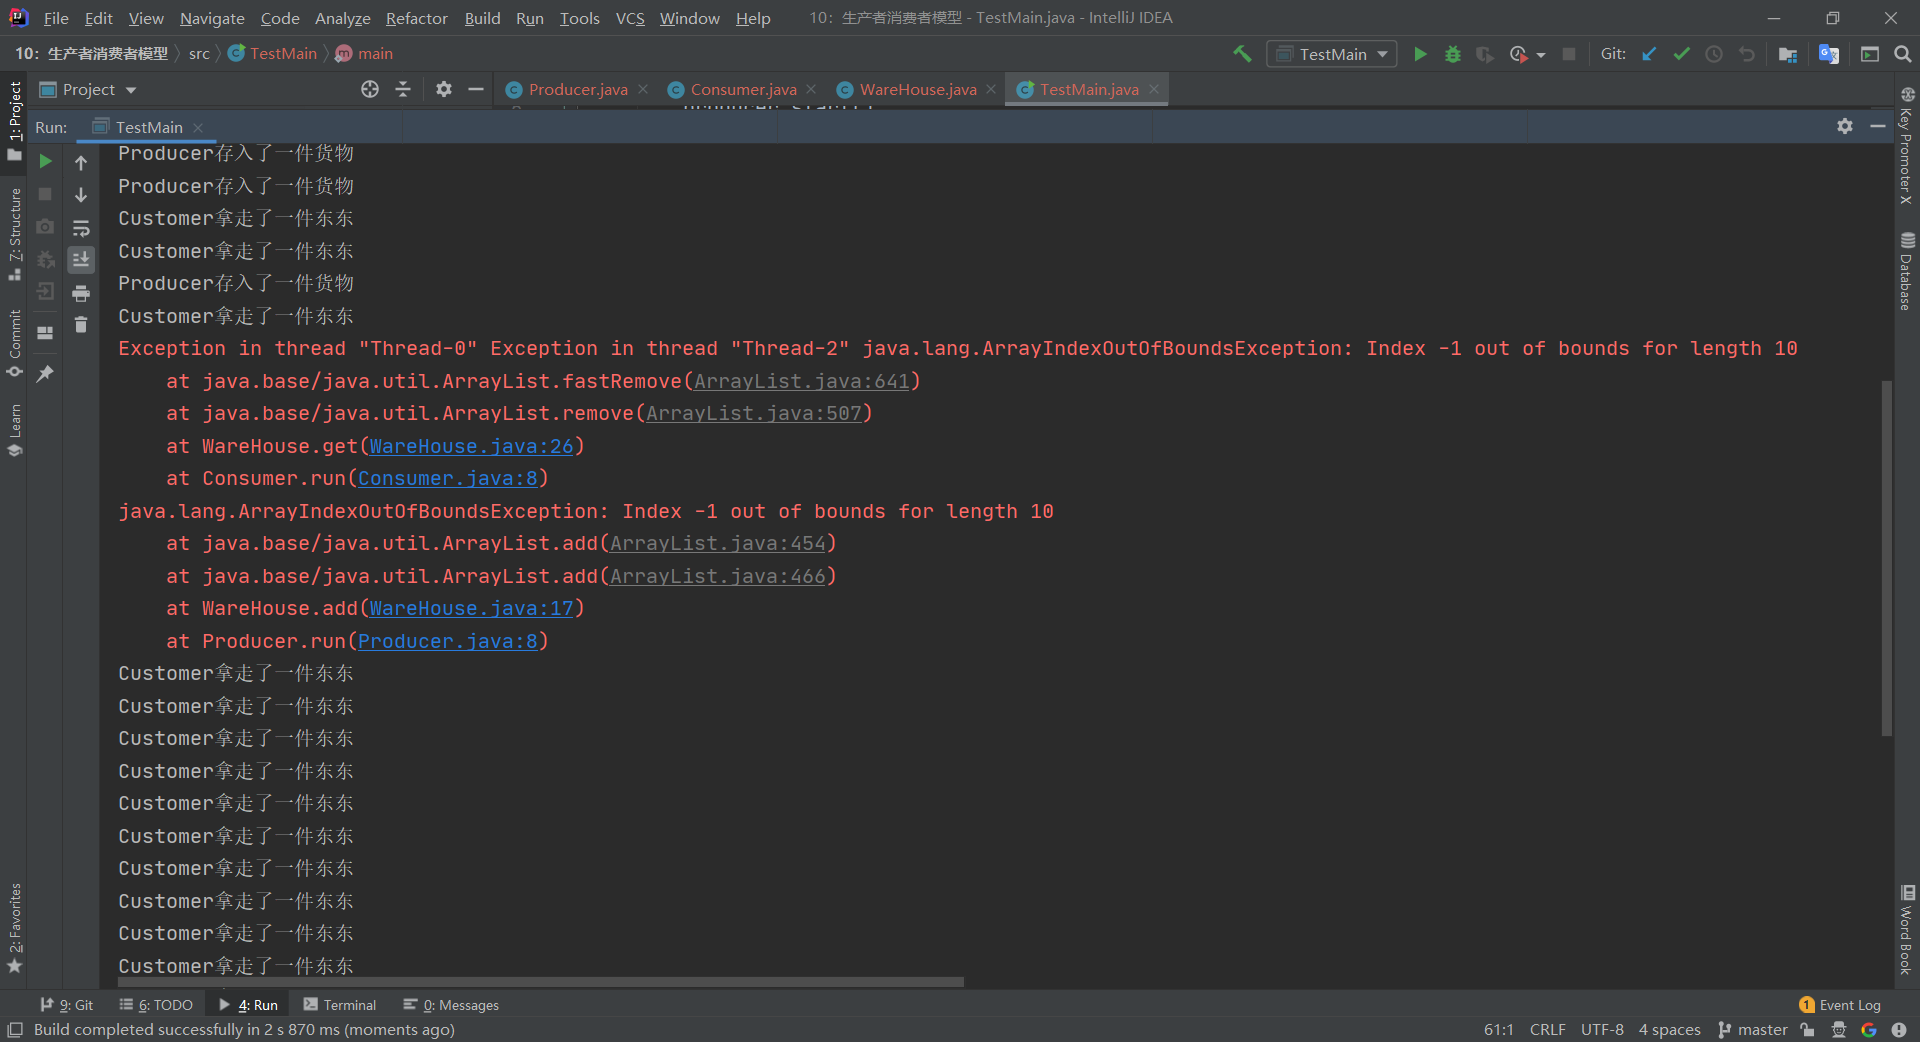Open Search Everywhere magnifier icon
The width and height of the screenshot is (1920, 1042).
tap(1902, 54)
